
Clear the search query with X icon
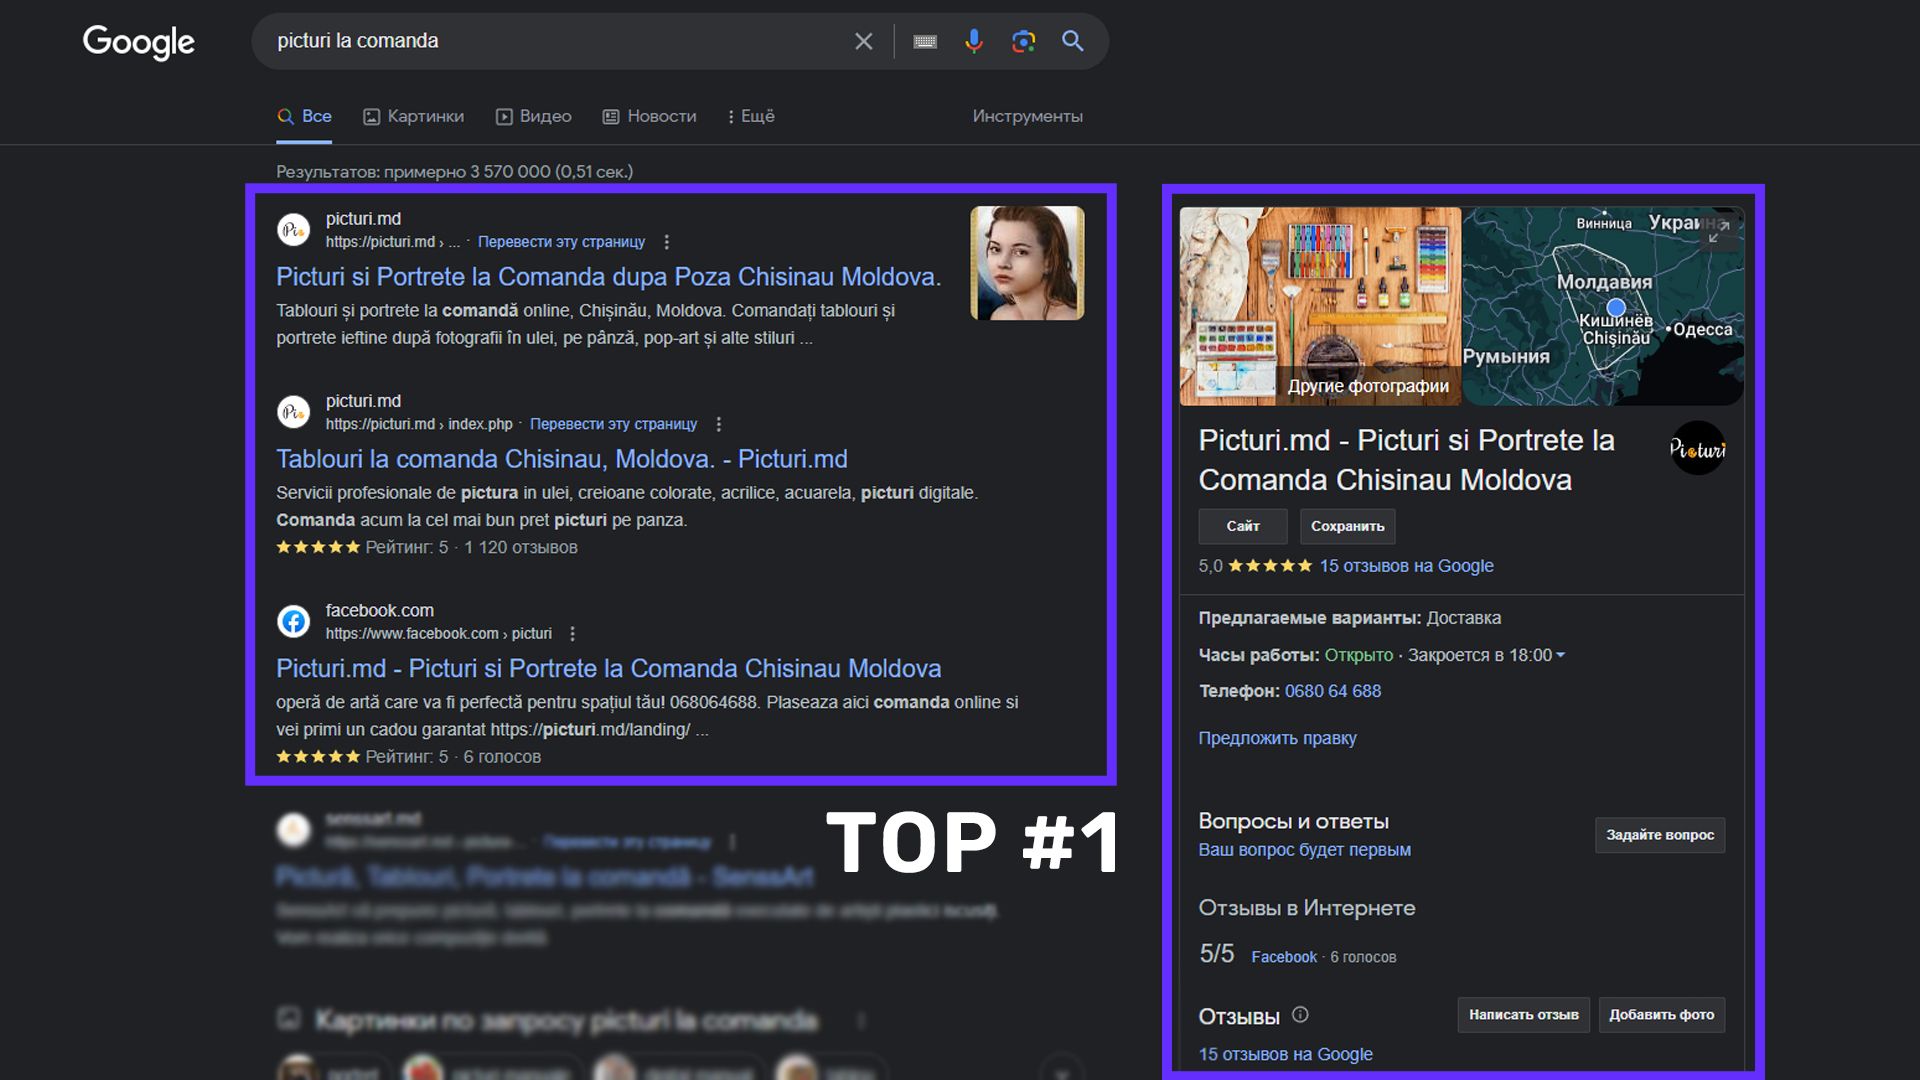tap(863, 41)
